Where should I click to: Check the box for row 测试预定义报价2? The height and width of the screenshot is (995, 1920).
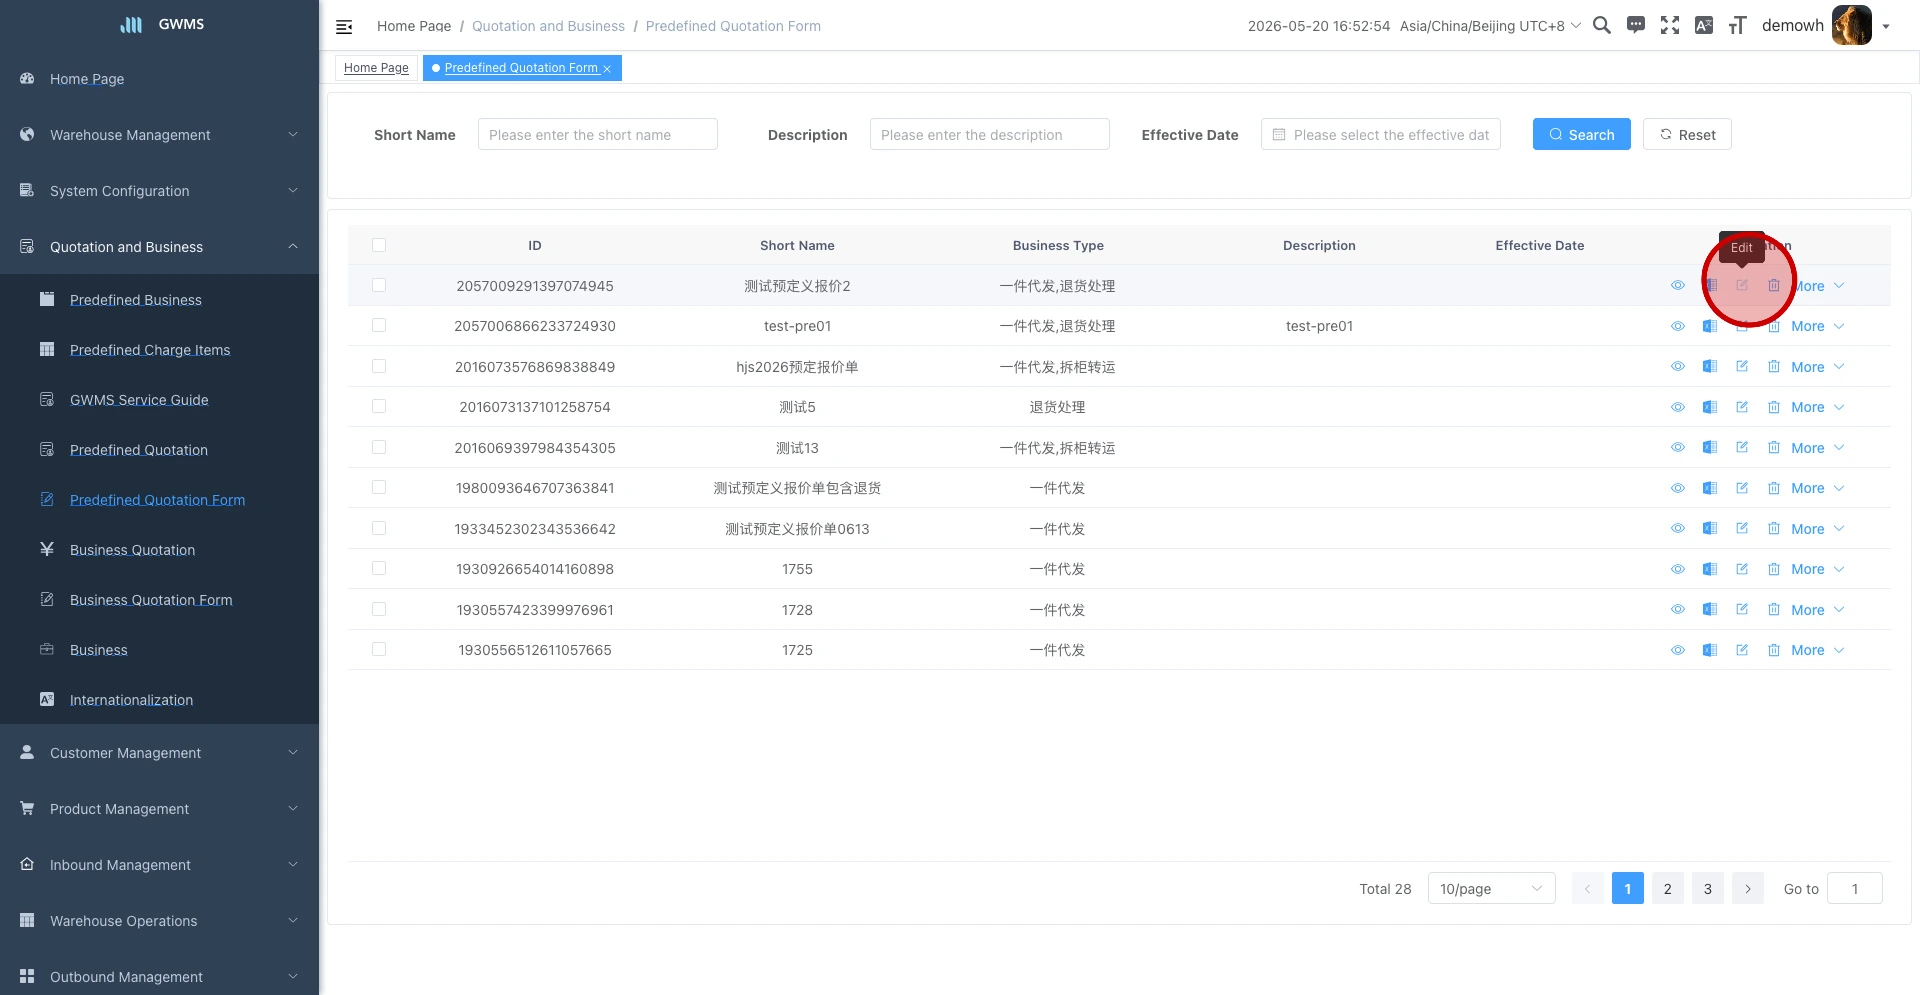[x=379, y=285]
